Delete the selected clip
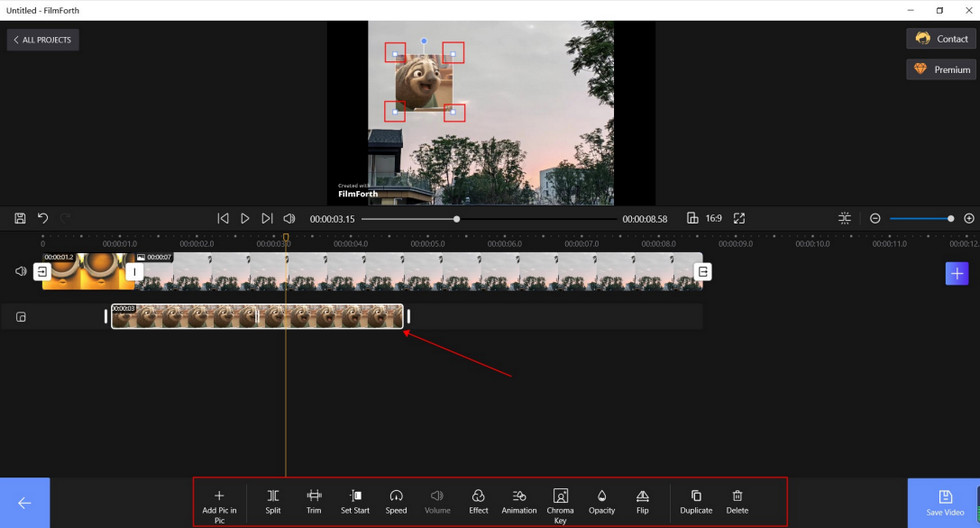The height and width of the screenshot is (528, 980). tap(738, 502)
